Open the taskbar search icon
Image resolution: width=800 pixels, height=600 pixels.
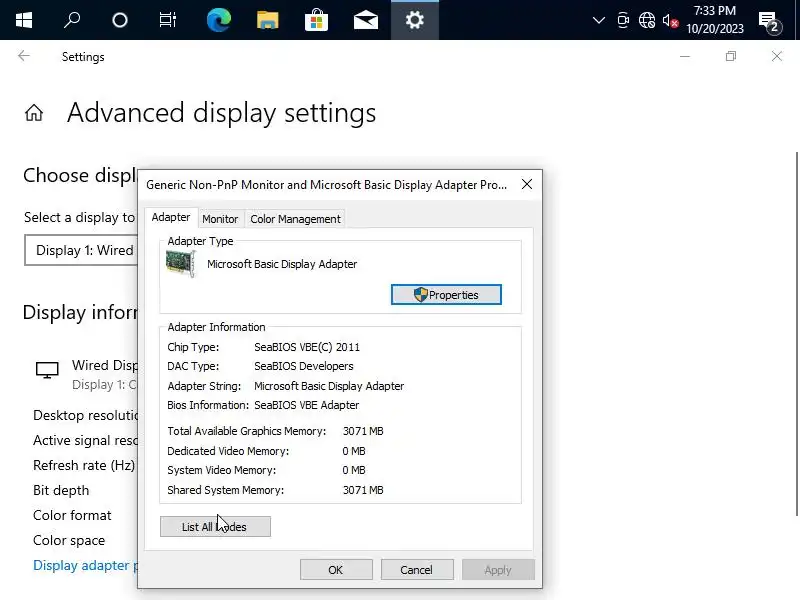(72, 20)
